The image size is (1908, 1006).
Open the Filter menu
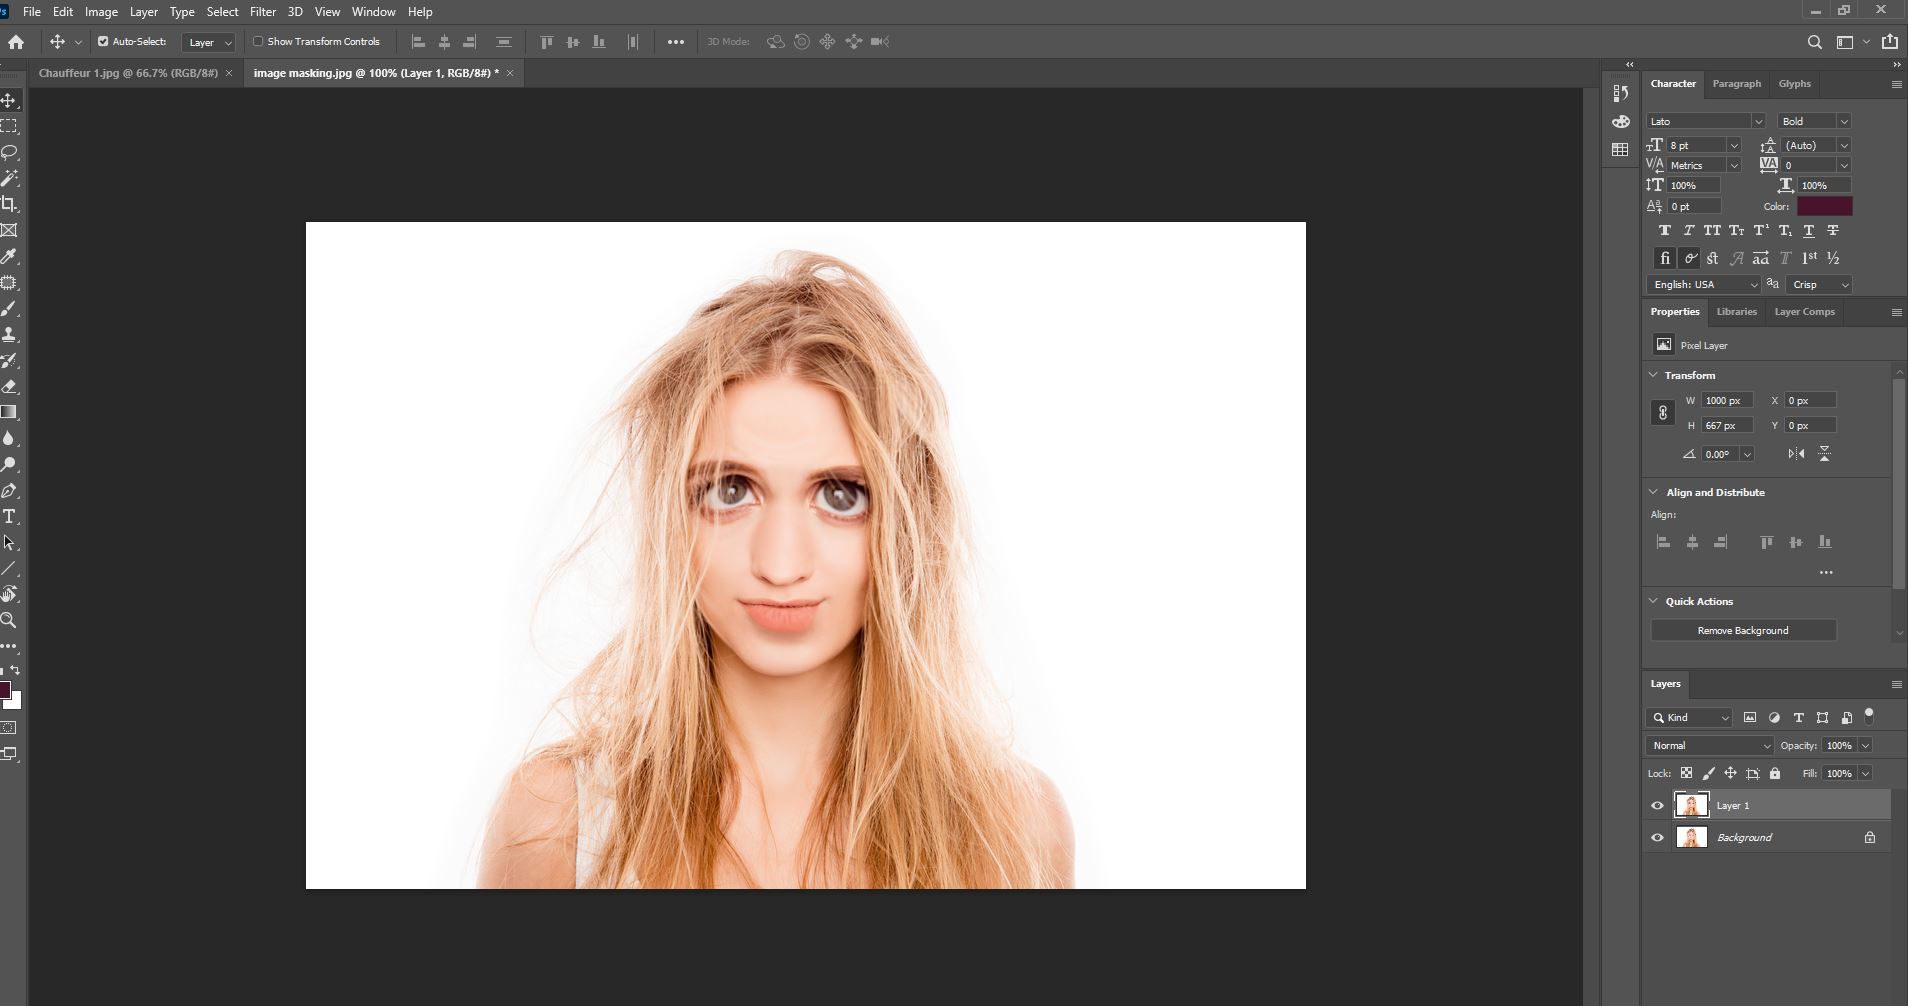[x=263, y=12]
